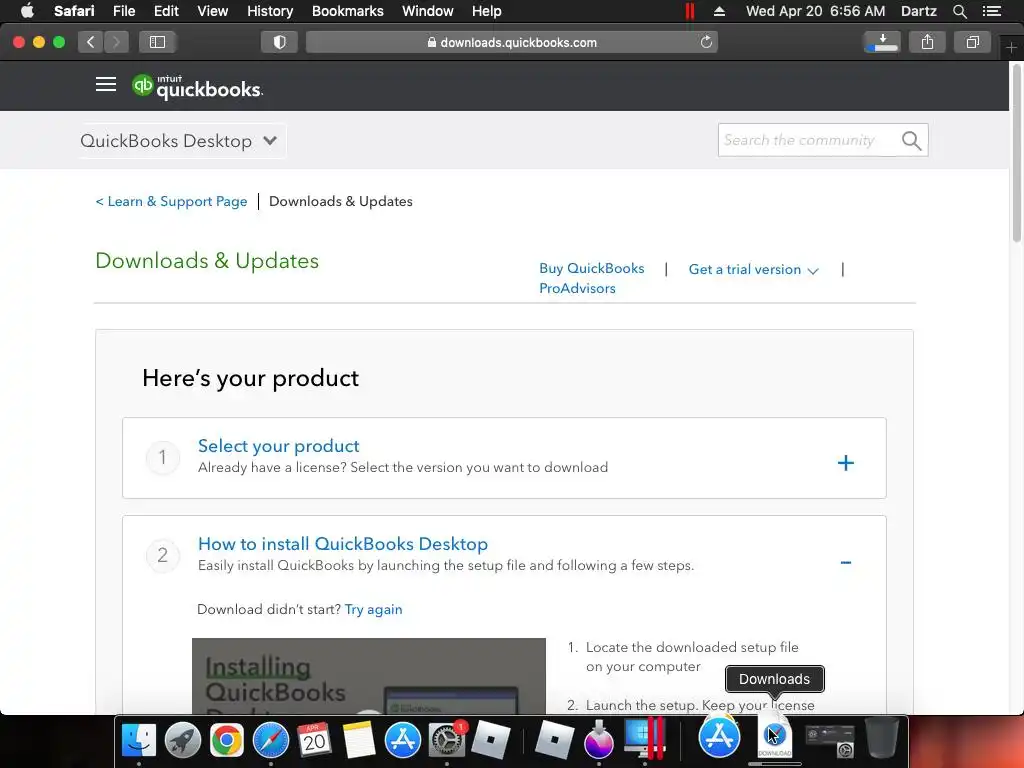Open Launchpad from the Dock
Viewport: 1024px width, 768px height.
click(183, 740)
